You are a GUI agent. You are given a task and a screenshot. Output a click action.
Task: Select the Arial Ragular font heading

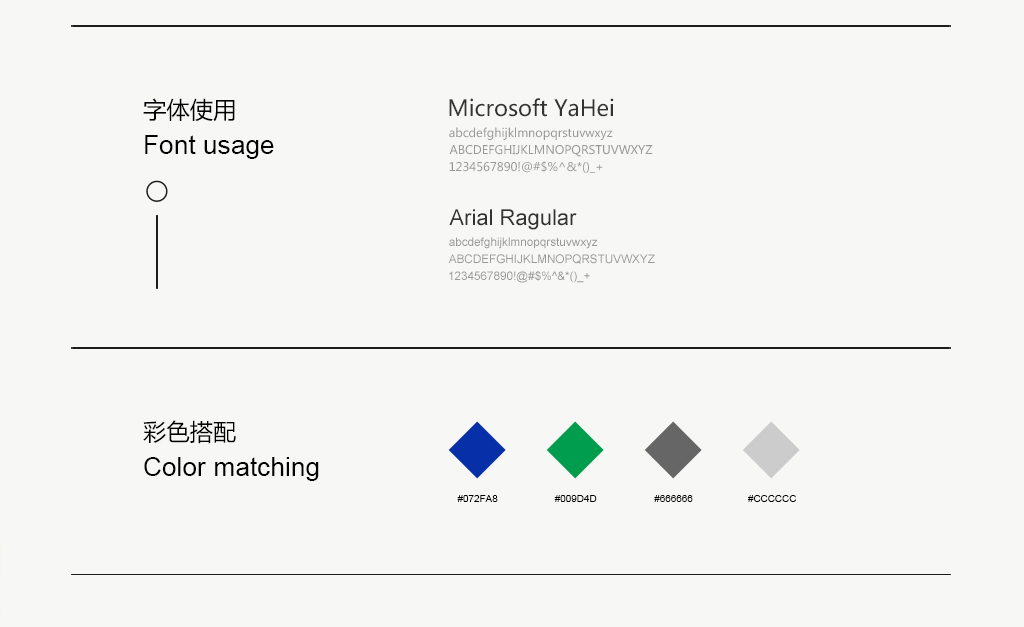click(513, 217)
